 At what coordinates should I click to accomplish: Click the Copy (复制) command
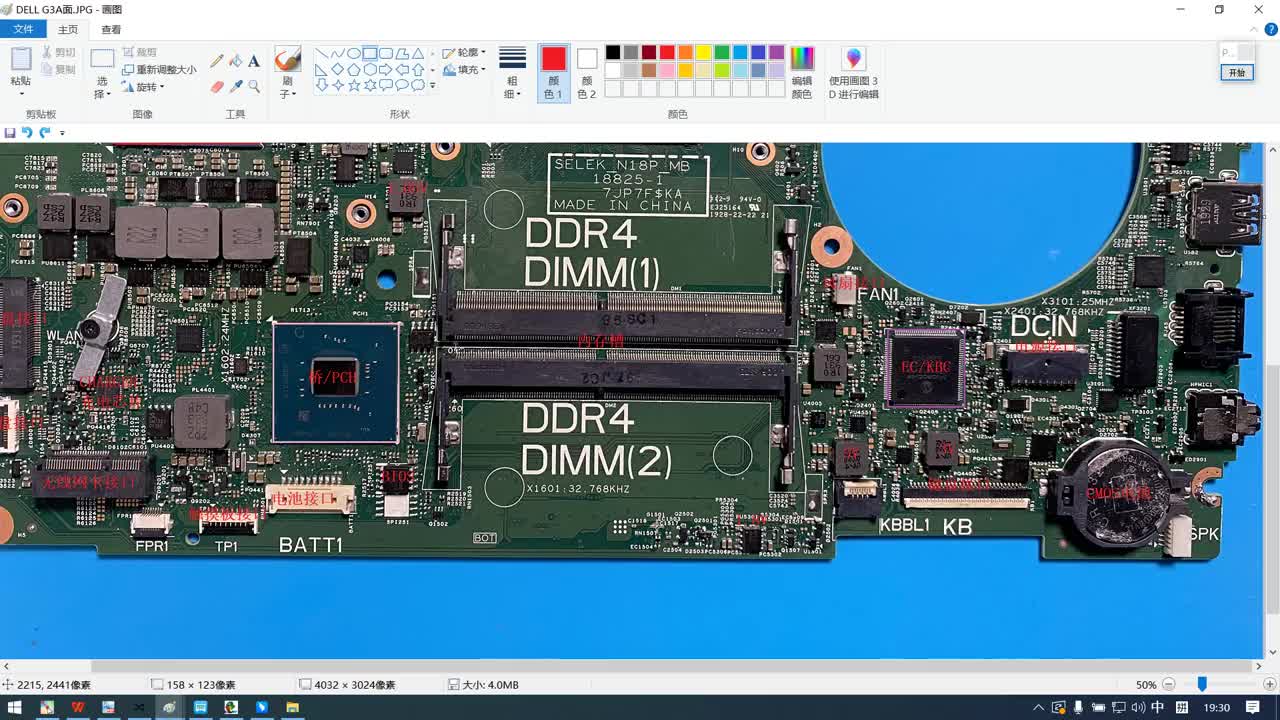58,69
